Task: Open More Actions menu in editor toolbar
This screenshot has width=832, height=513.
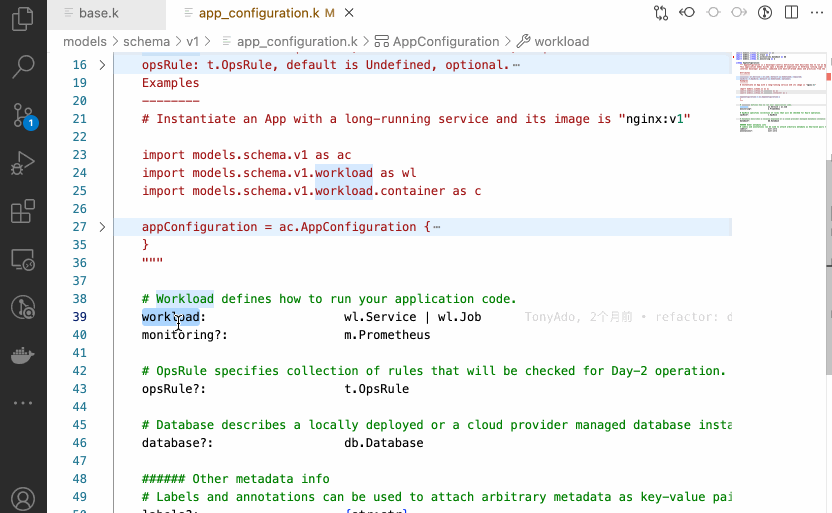Action: pos(817,12)
